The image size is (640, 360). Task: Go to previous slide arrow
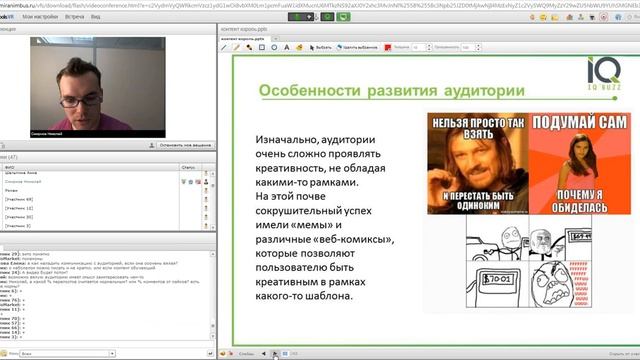click(264, 353)
